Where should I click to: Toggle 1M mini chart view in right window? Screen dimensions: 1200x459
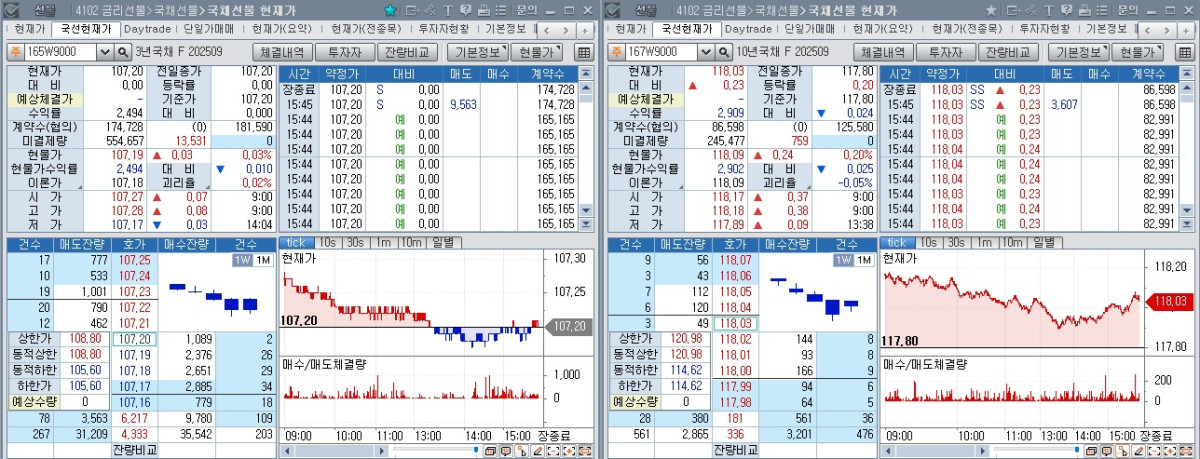[x=863, y=260]
